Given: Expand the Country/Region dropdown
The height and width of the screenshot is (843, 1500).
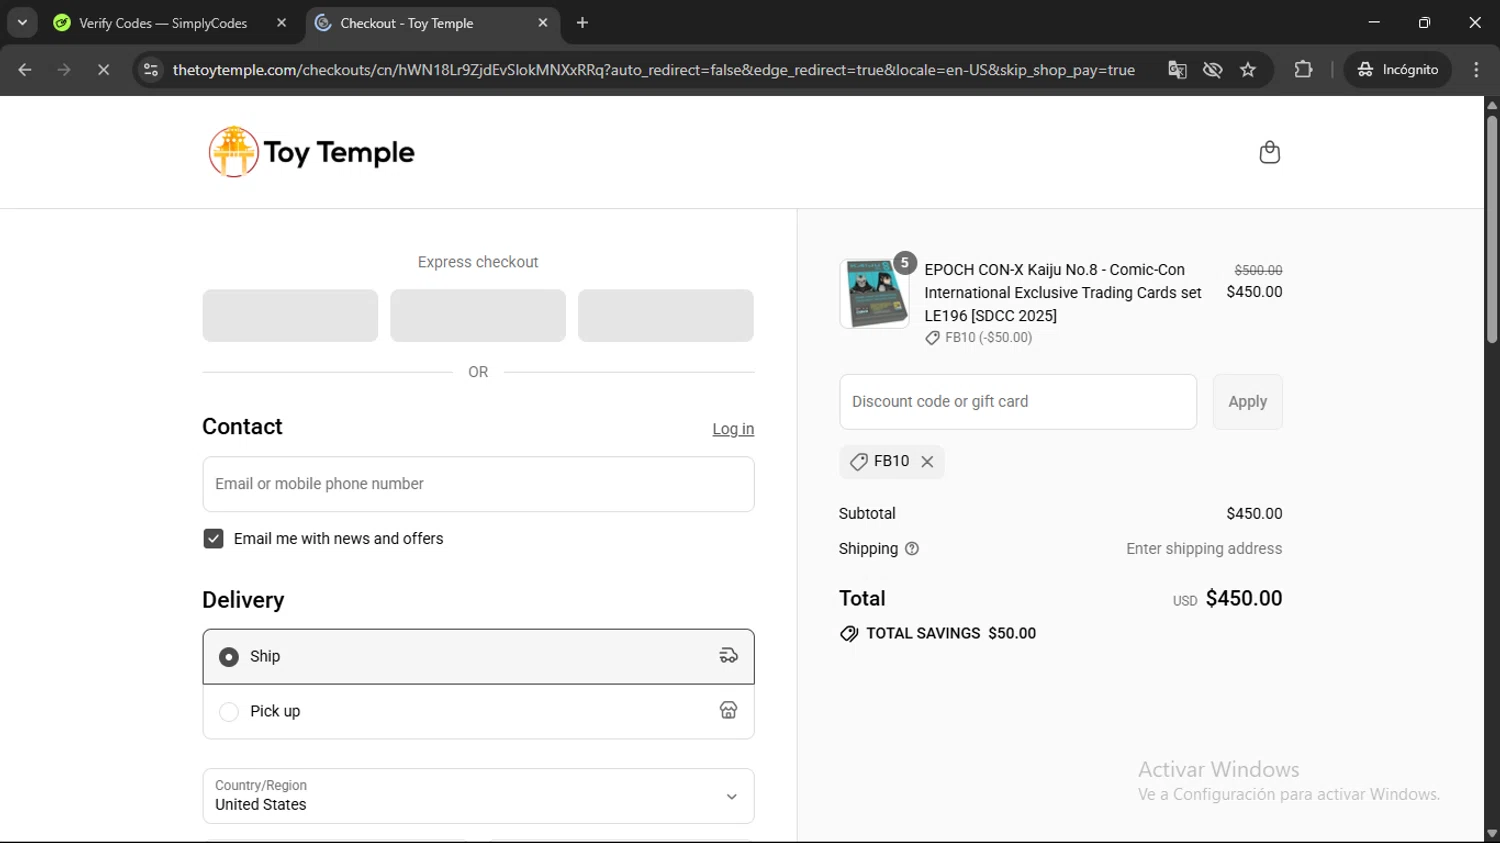Looking at the screenshot, I should click(x=478, y=796).
